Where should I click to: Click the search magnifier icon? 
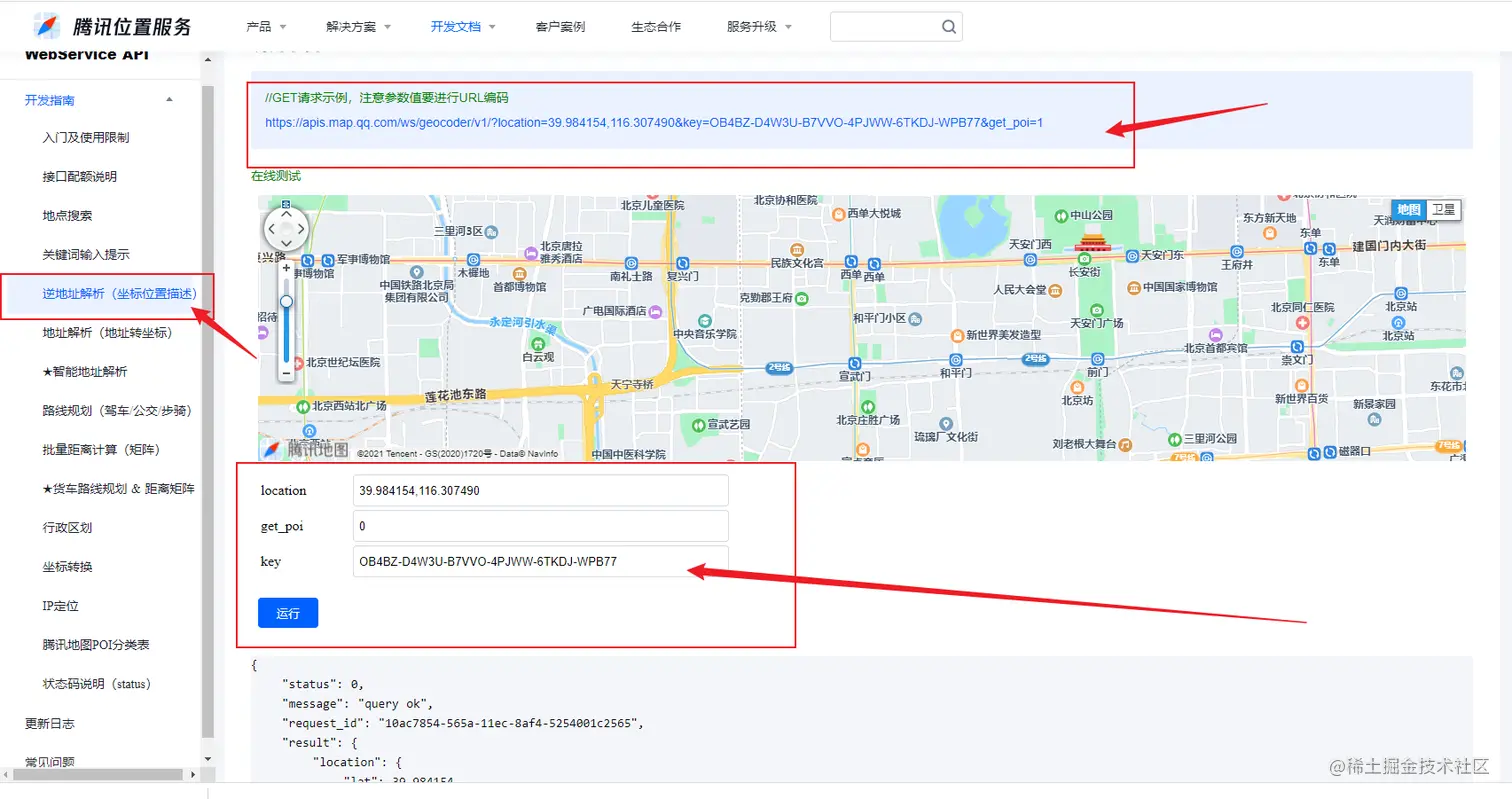click(x=949, y=27)
